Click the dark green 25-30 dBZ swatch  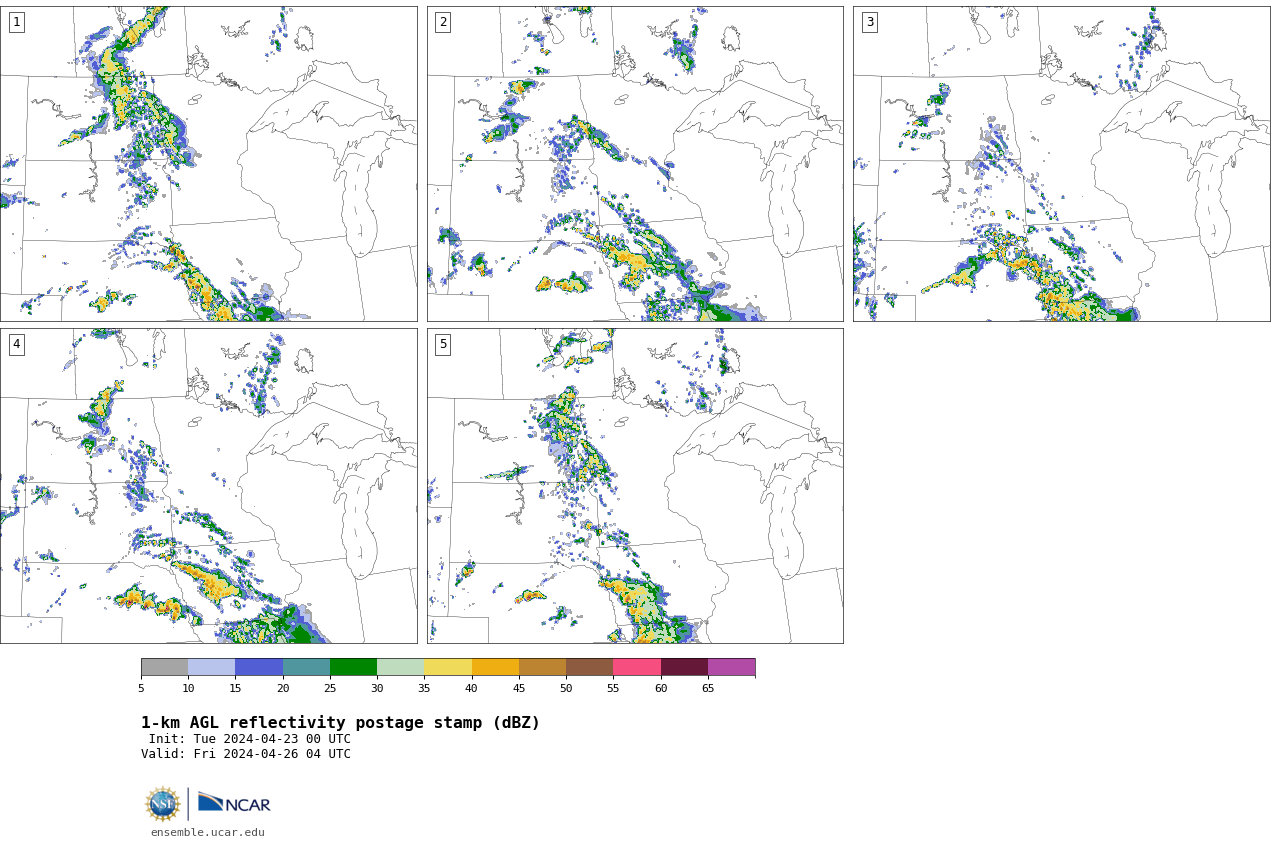coord(353,667)
